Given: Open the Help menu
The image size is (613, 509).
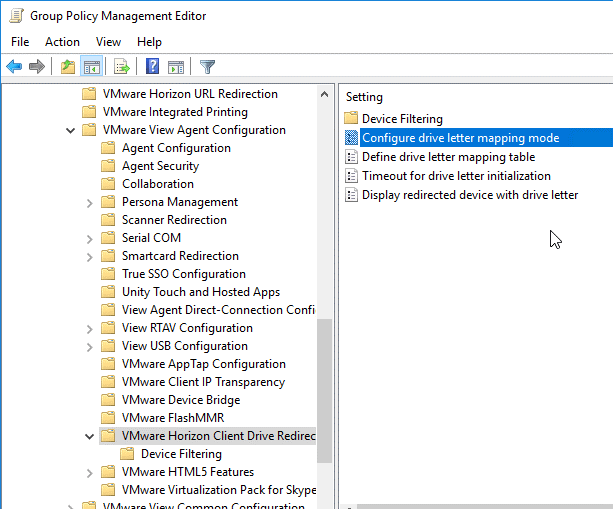Looking at the screenshot, I should pyautogui.click(x=149, y=42).
